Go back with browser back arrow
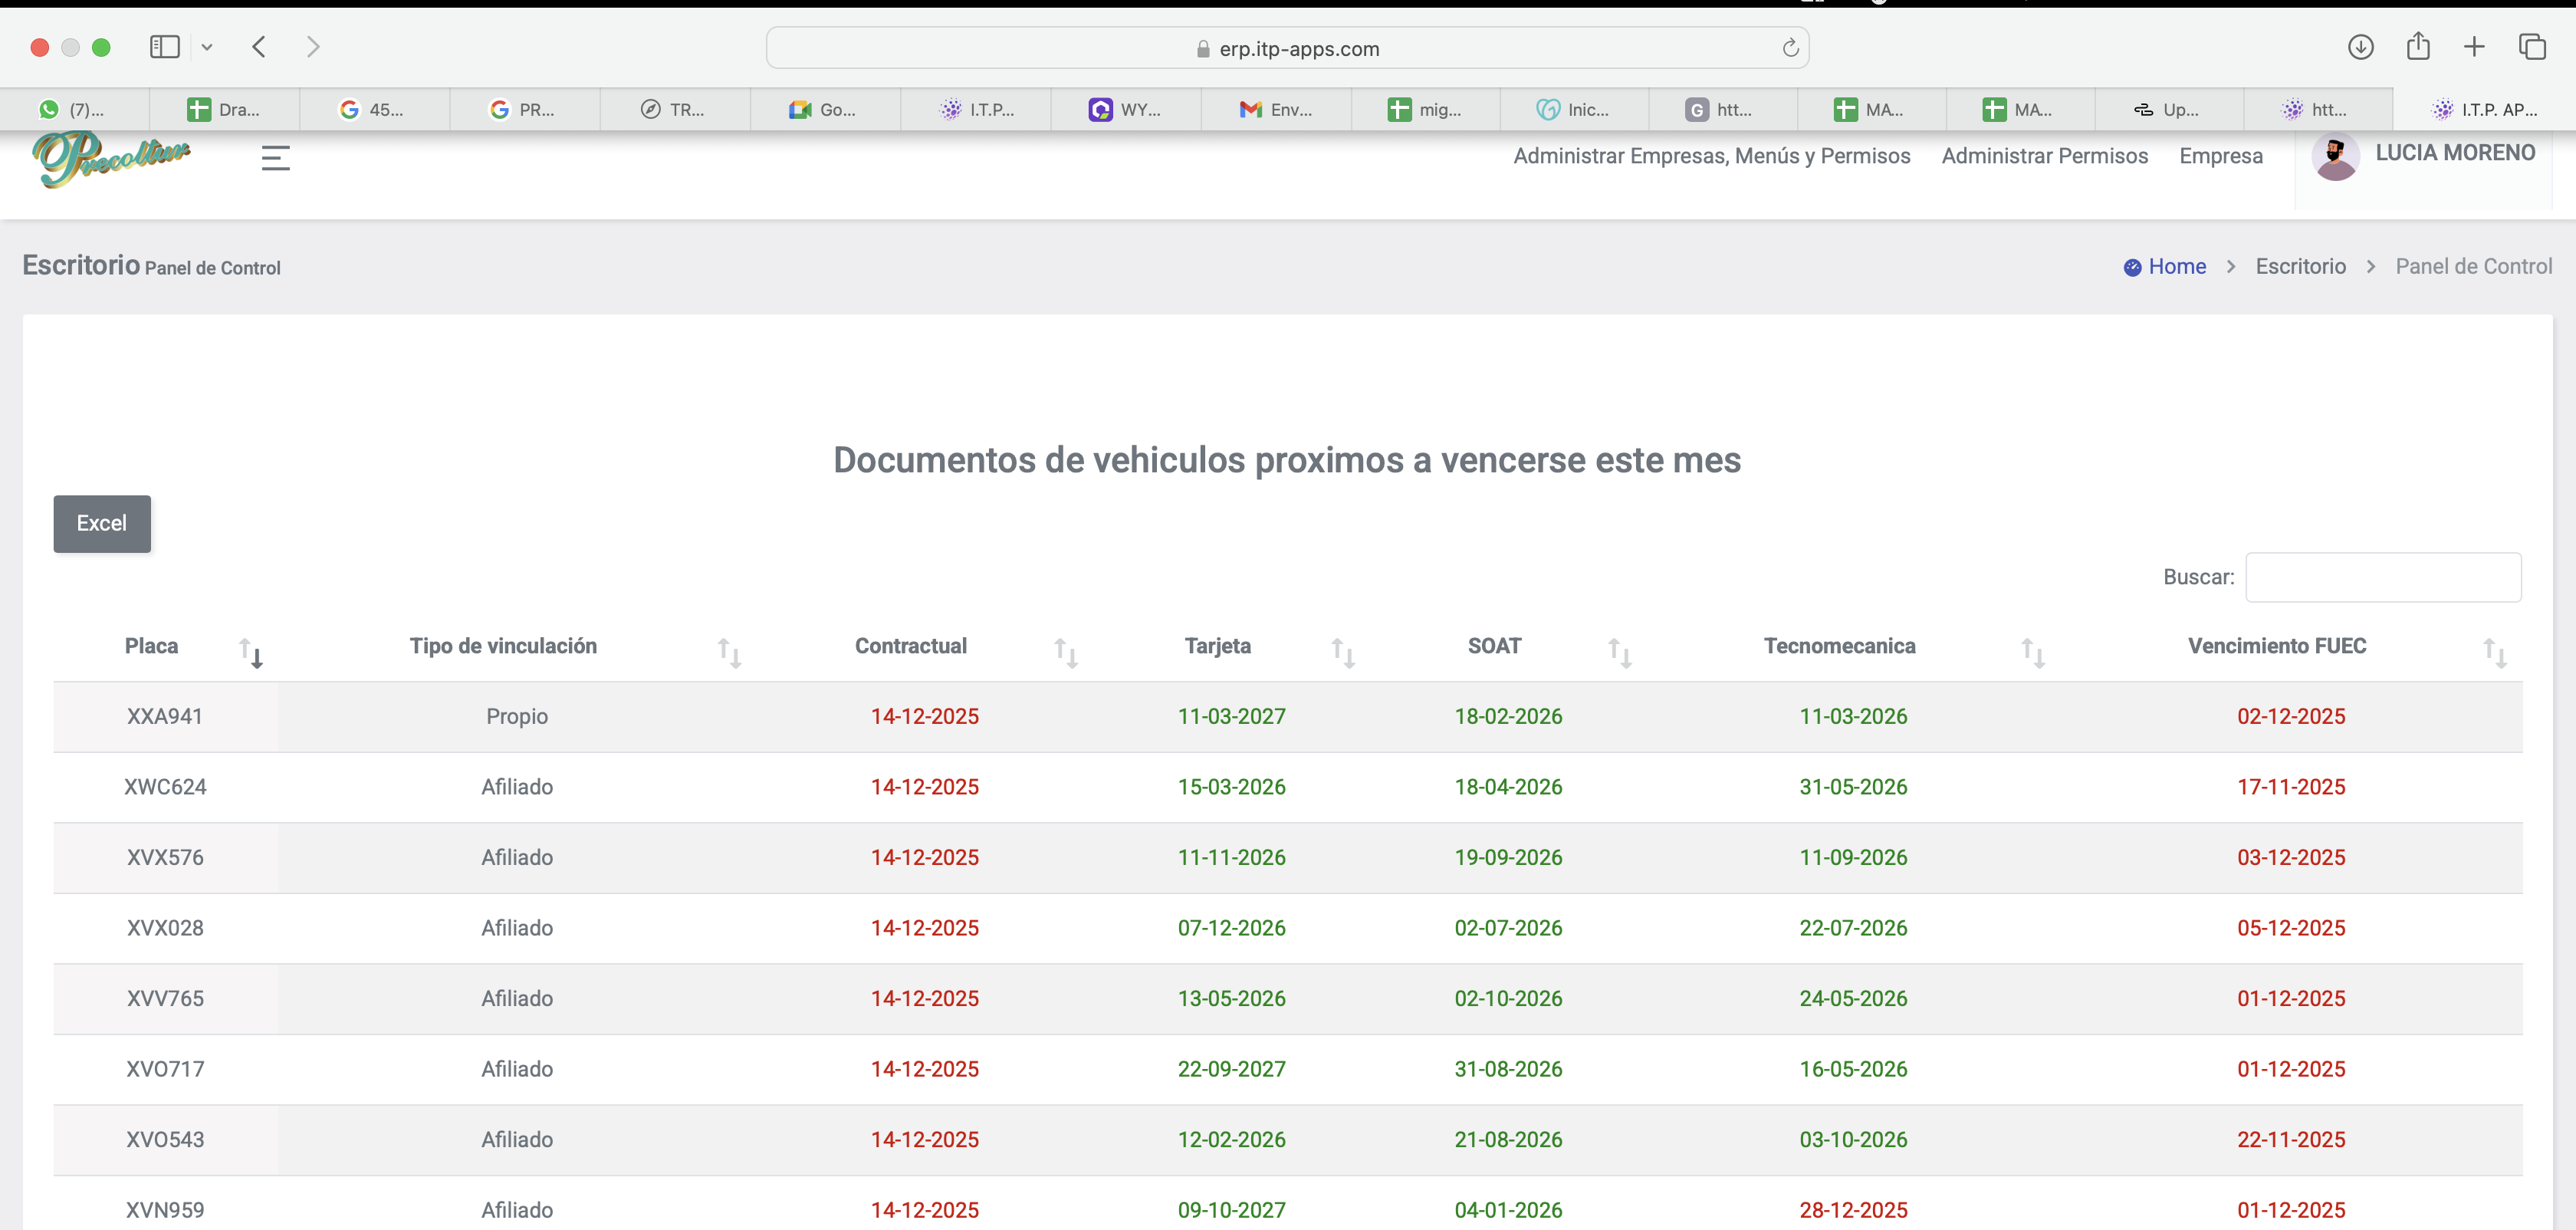2576x1230 pixels. click(x=259, y=47)
